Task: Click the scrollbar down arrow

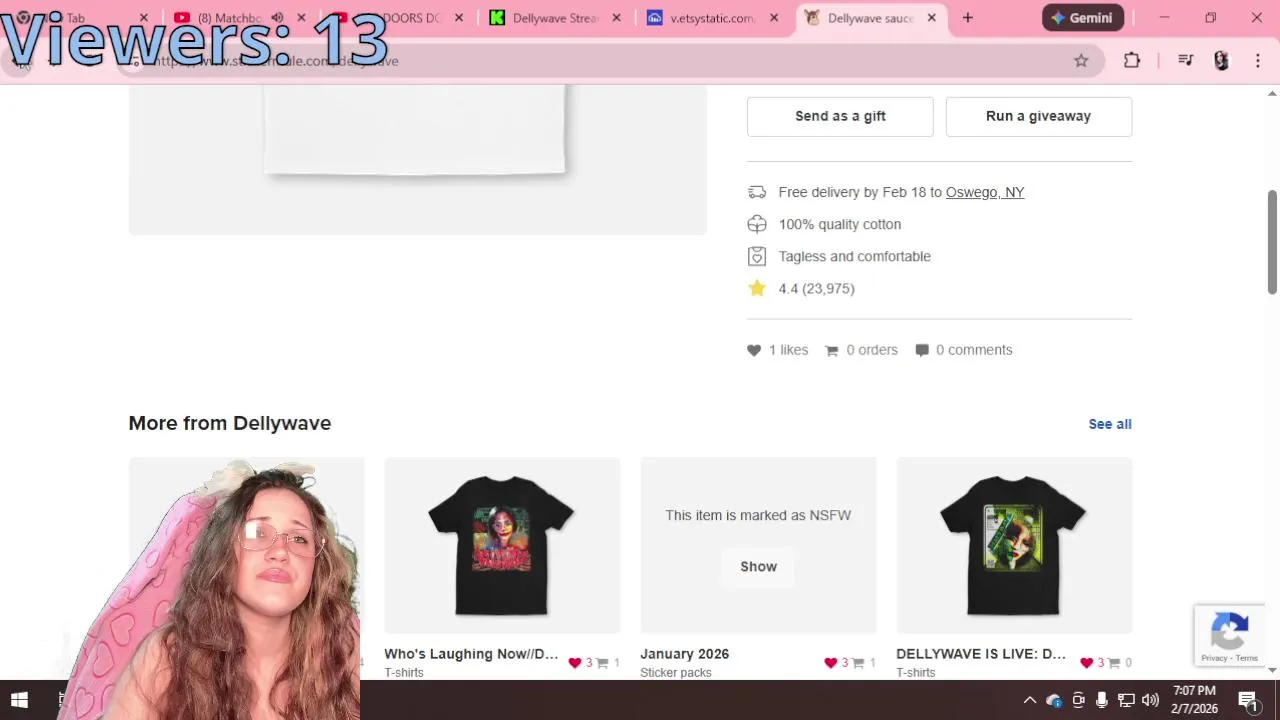Action: click(1272, 671)
